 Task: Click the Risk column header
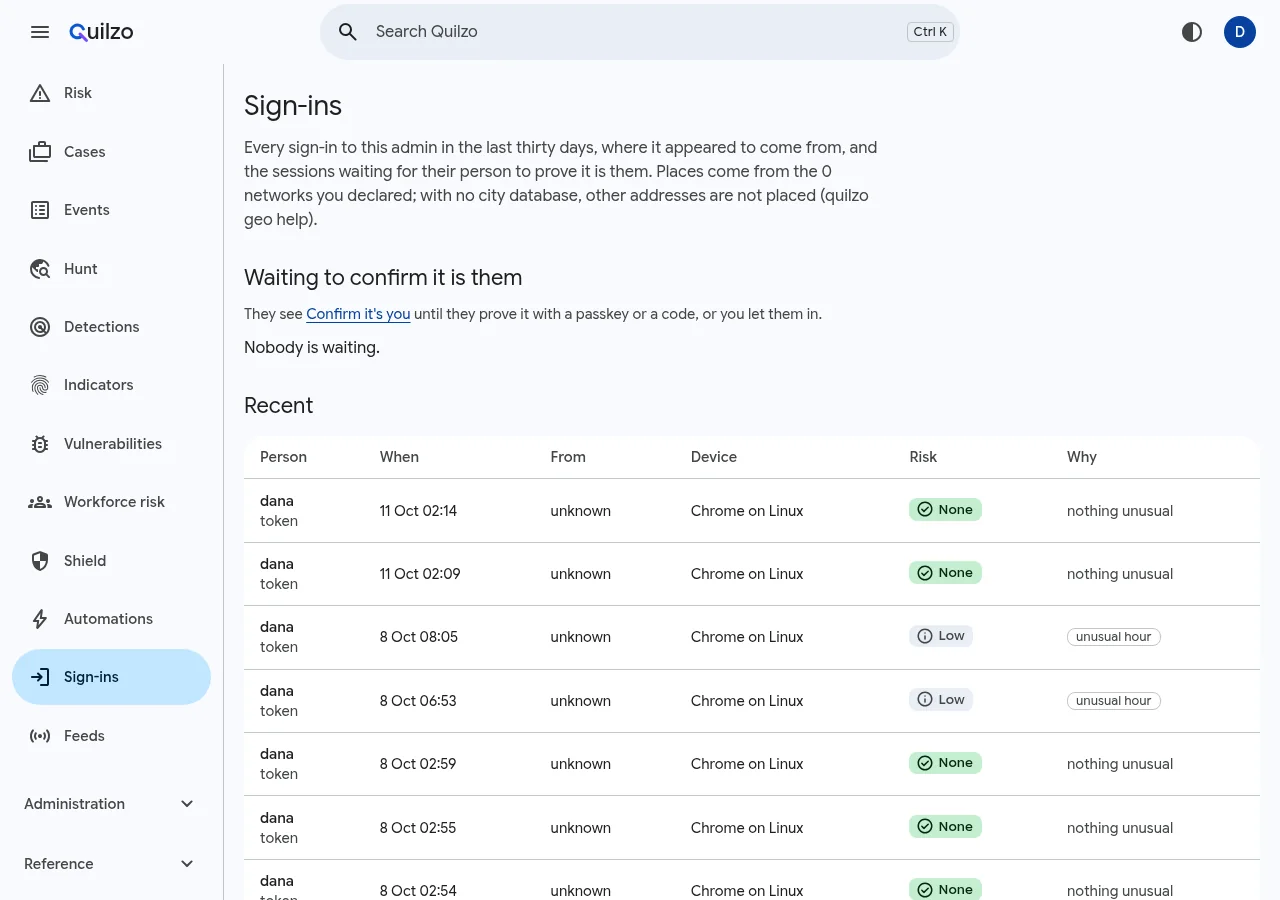coord(923,457)
